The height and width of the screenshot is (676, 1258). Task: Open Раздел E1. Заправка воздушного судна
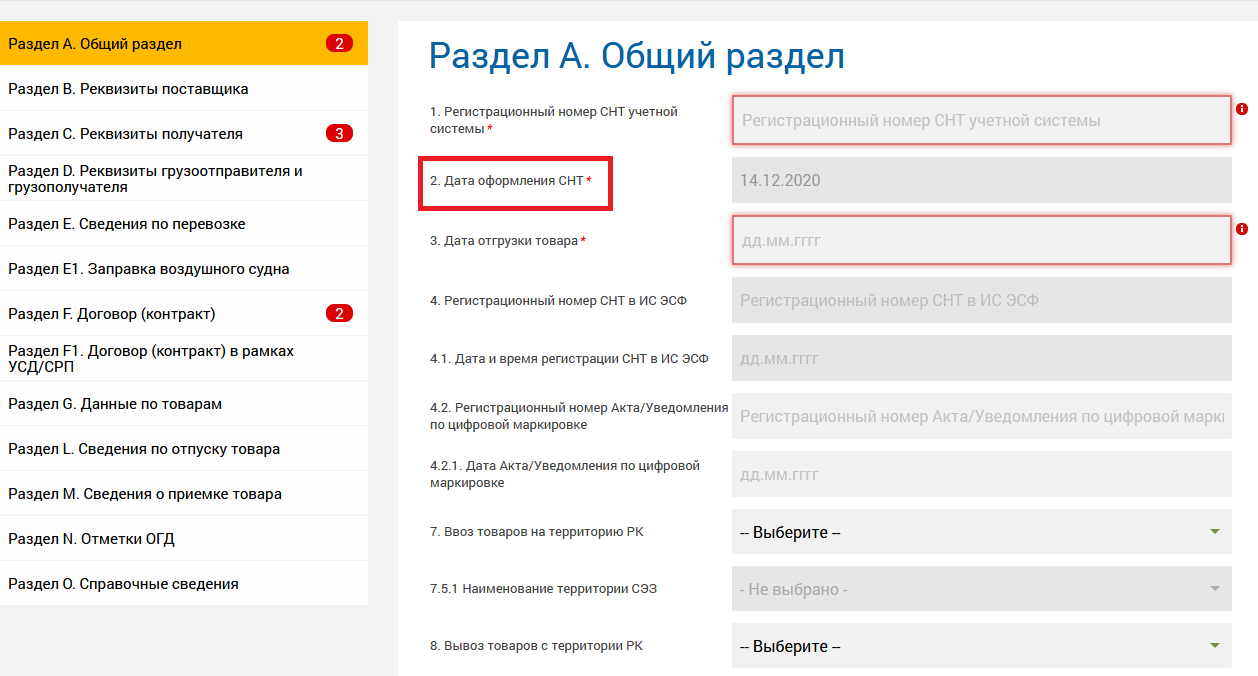click(x=184, y=269)
